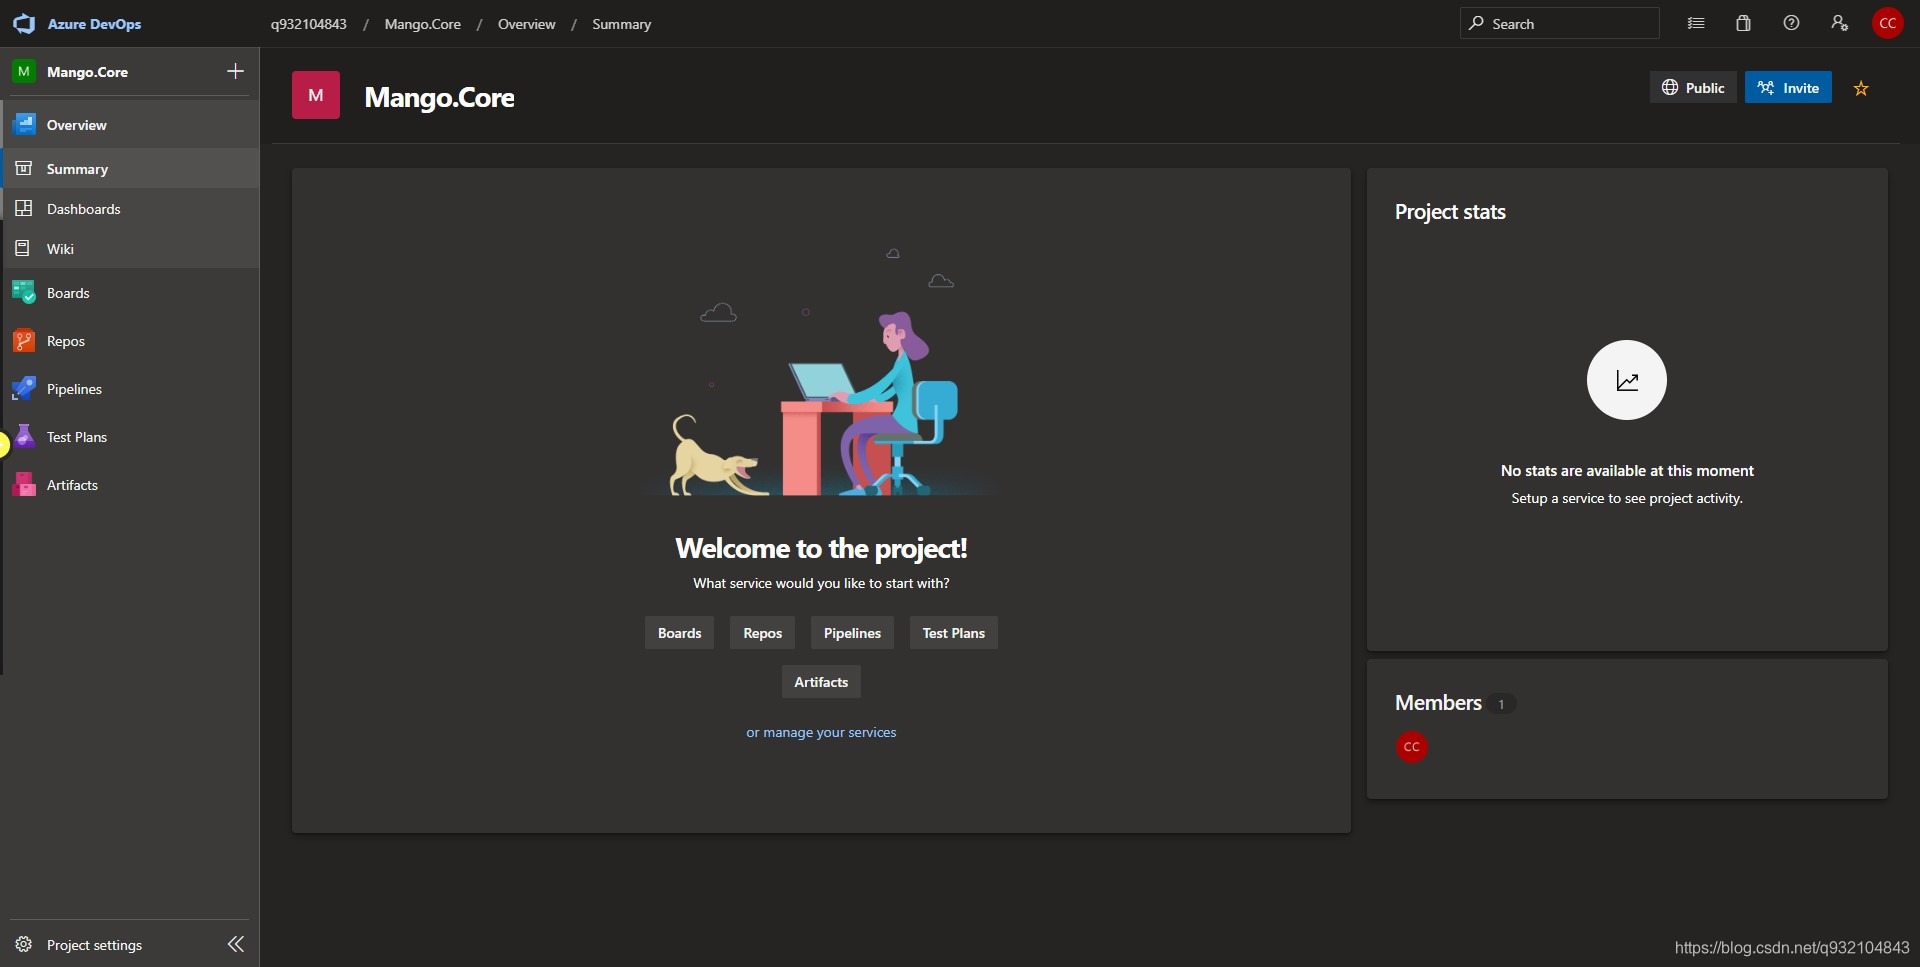
Task: Click the Artifacts package icon
Action: 24,485
